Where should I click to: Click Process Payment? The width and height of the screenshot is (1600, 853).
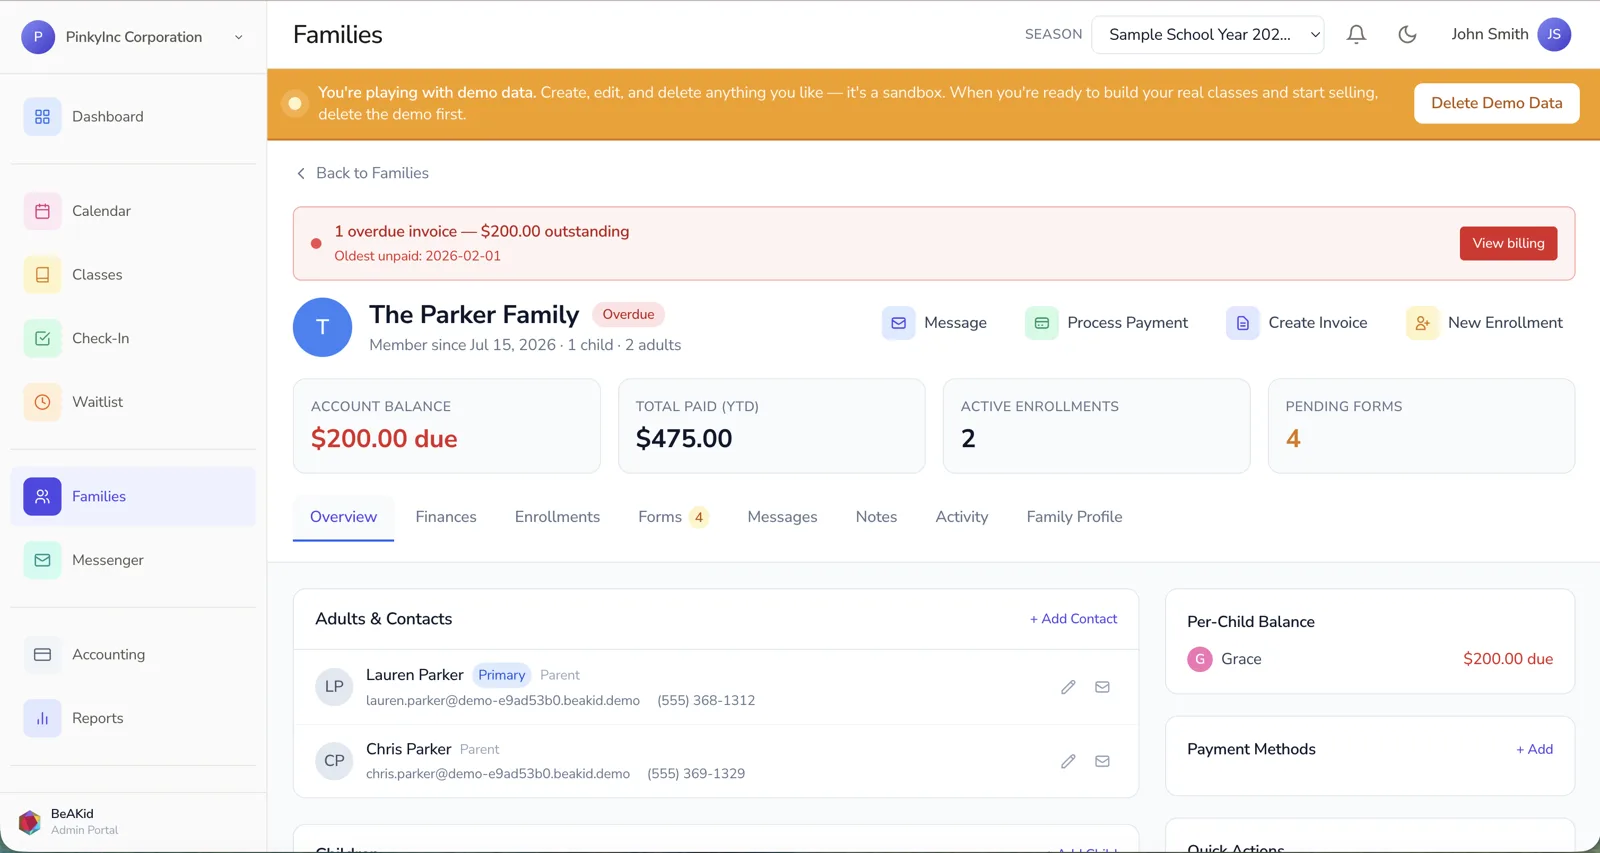click(1107, 323)
